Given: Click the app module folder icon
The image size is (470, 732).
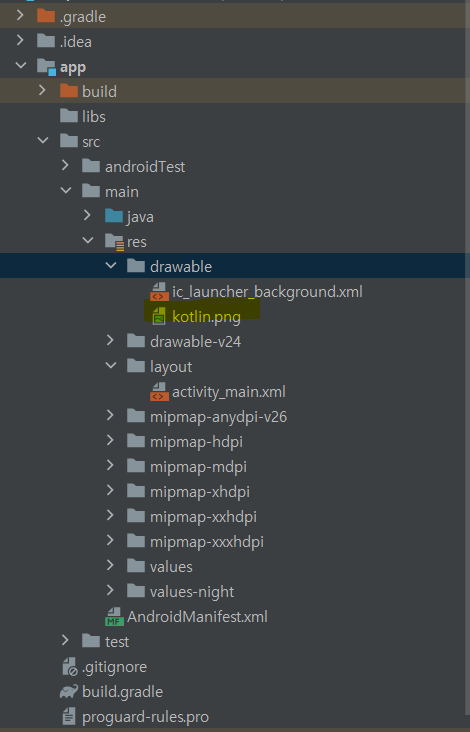Looking at the screenshot, I should tap(46, 67).
